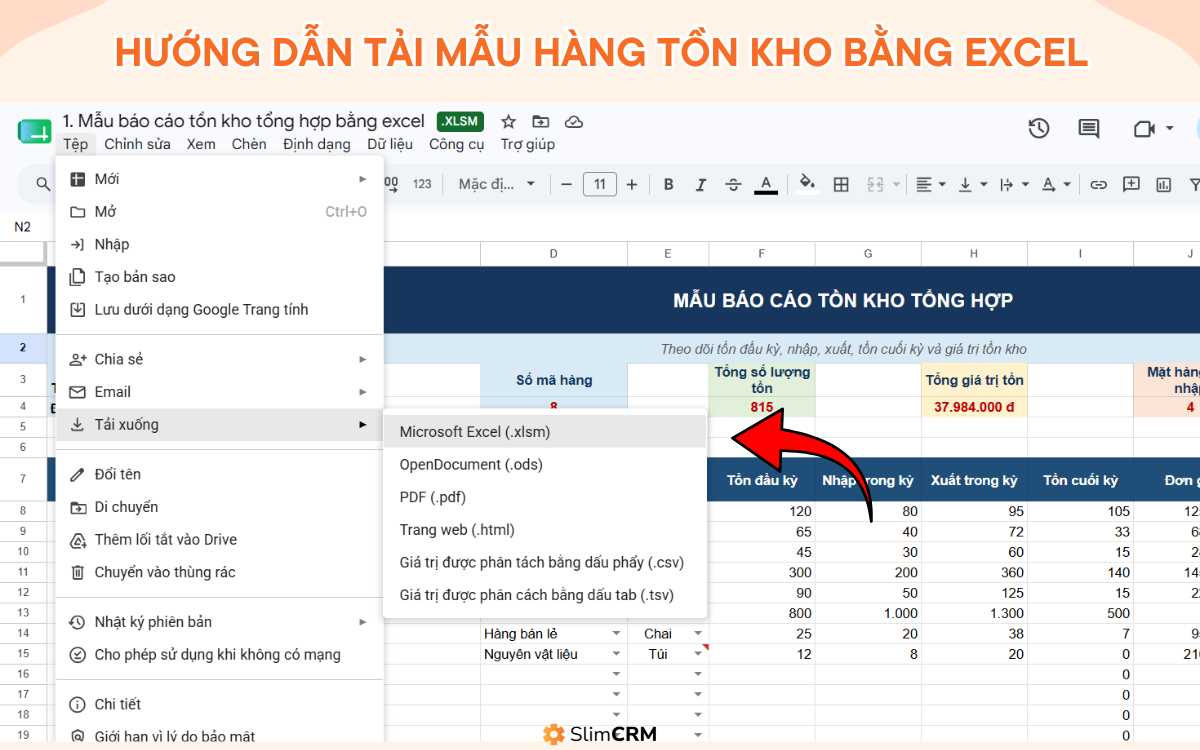
Task: Download as tab-separated .tsv
Action: click(545, 595)
